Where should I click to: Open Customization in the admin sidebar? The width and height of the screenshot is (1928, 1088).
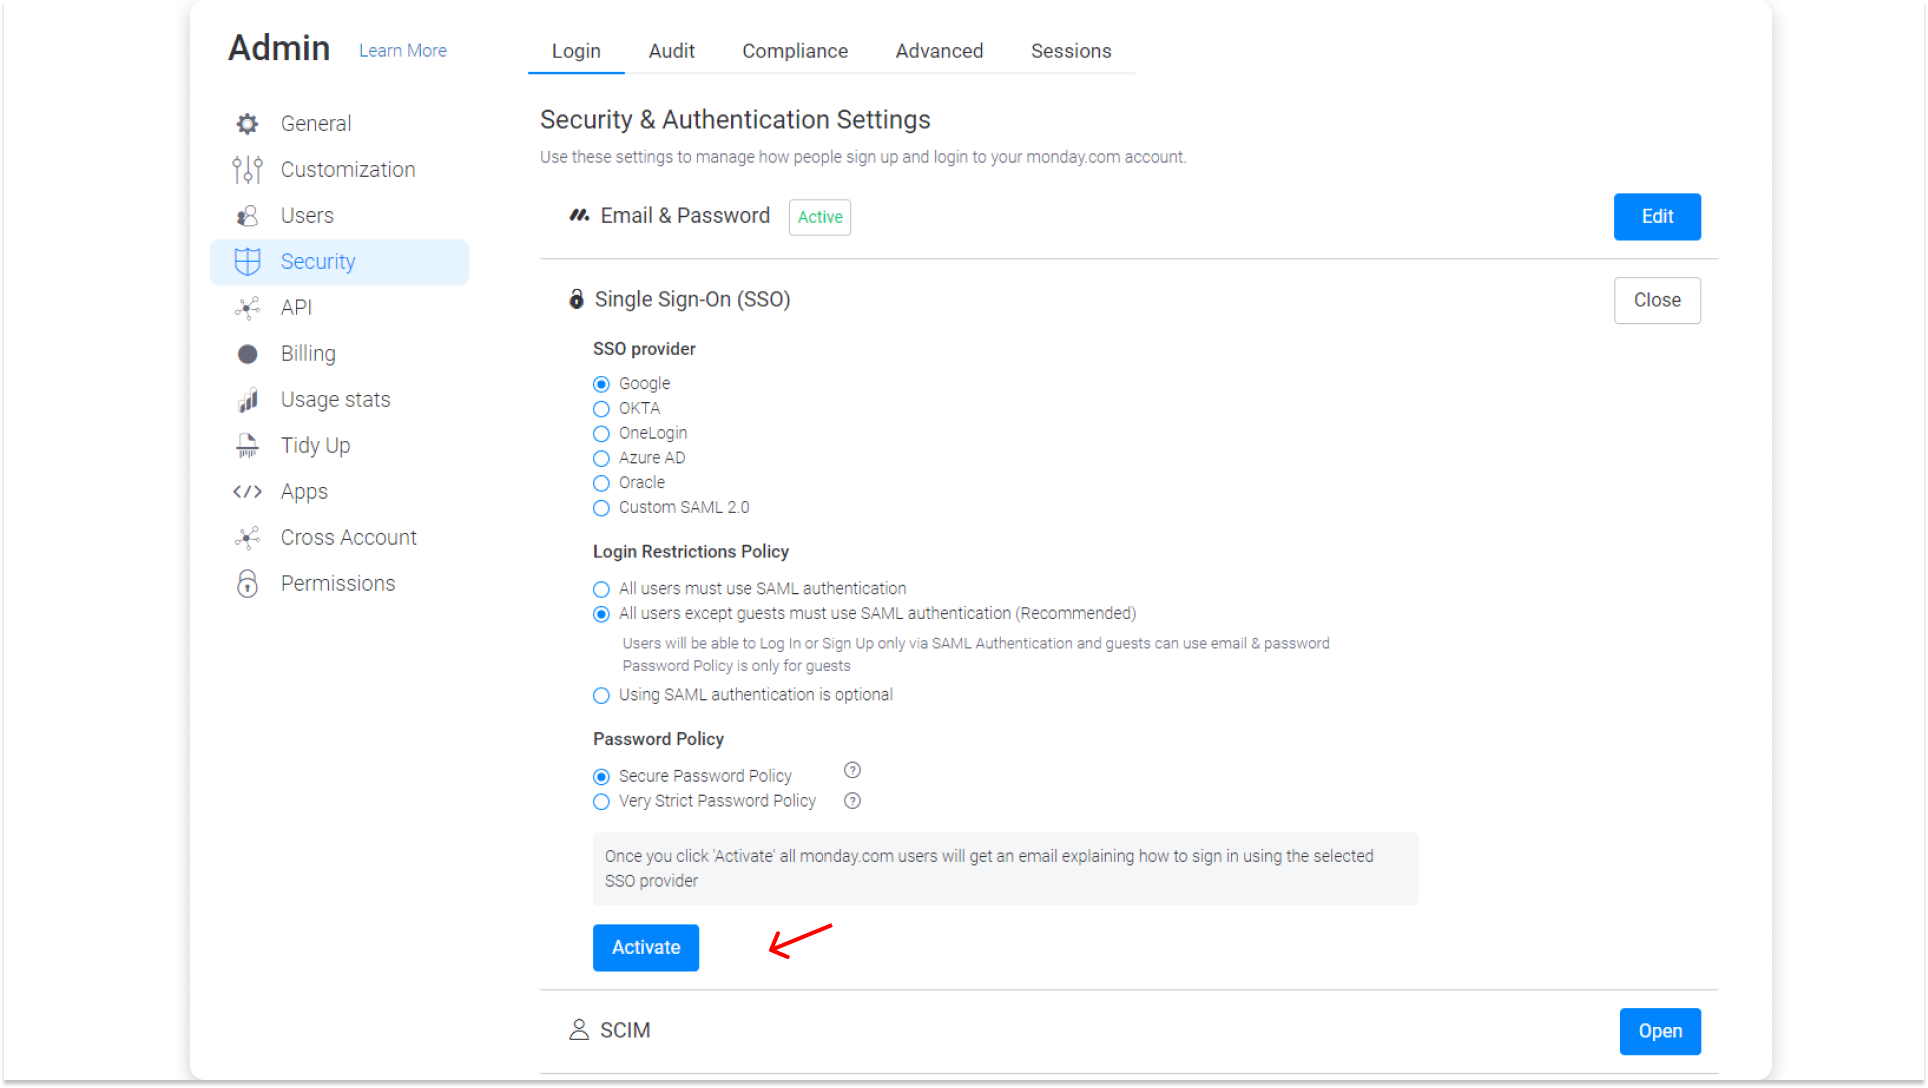click(x=339, y=170)
